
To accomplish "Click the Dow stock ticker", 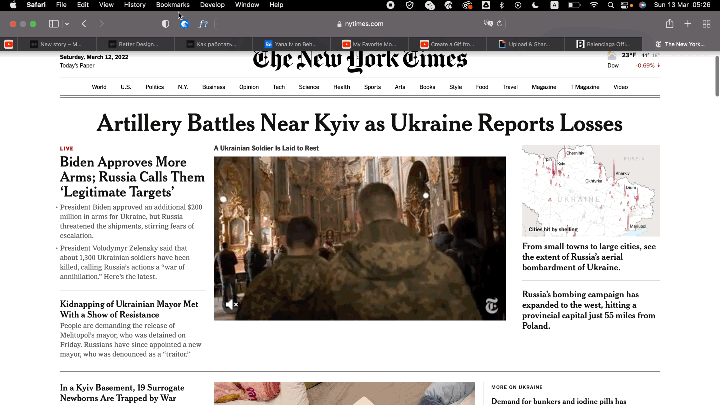I will pyautogui.click(x=633, y=66).
